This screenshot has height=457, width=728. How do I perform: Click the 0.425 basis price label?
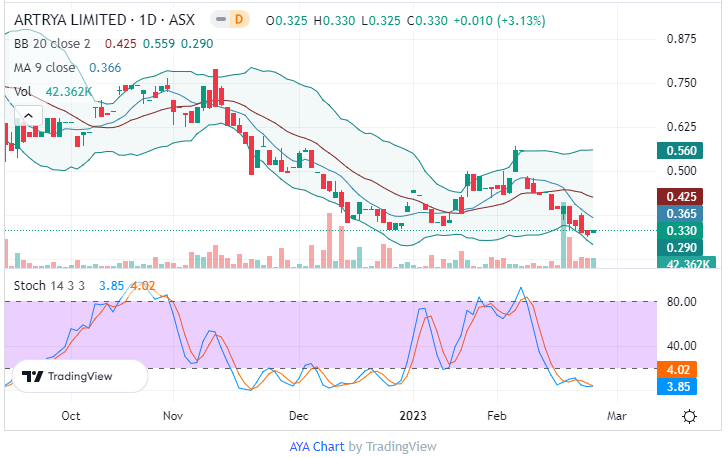click(684, 197)
